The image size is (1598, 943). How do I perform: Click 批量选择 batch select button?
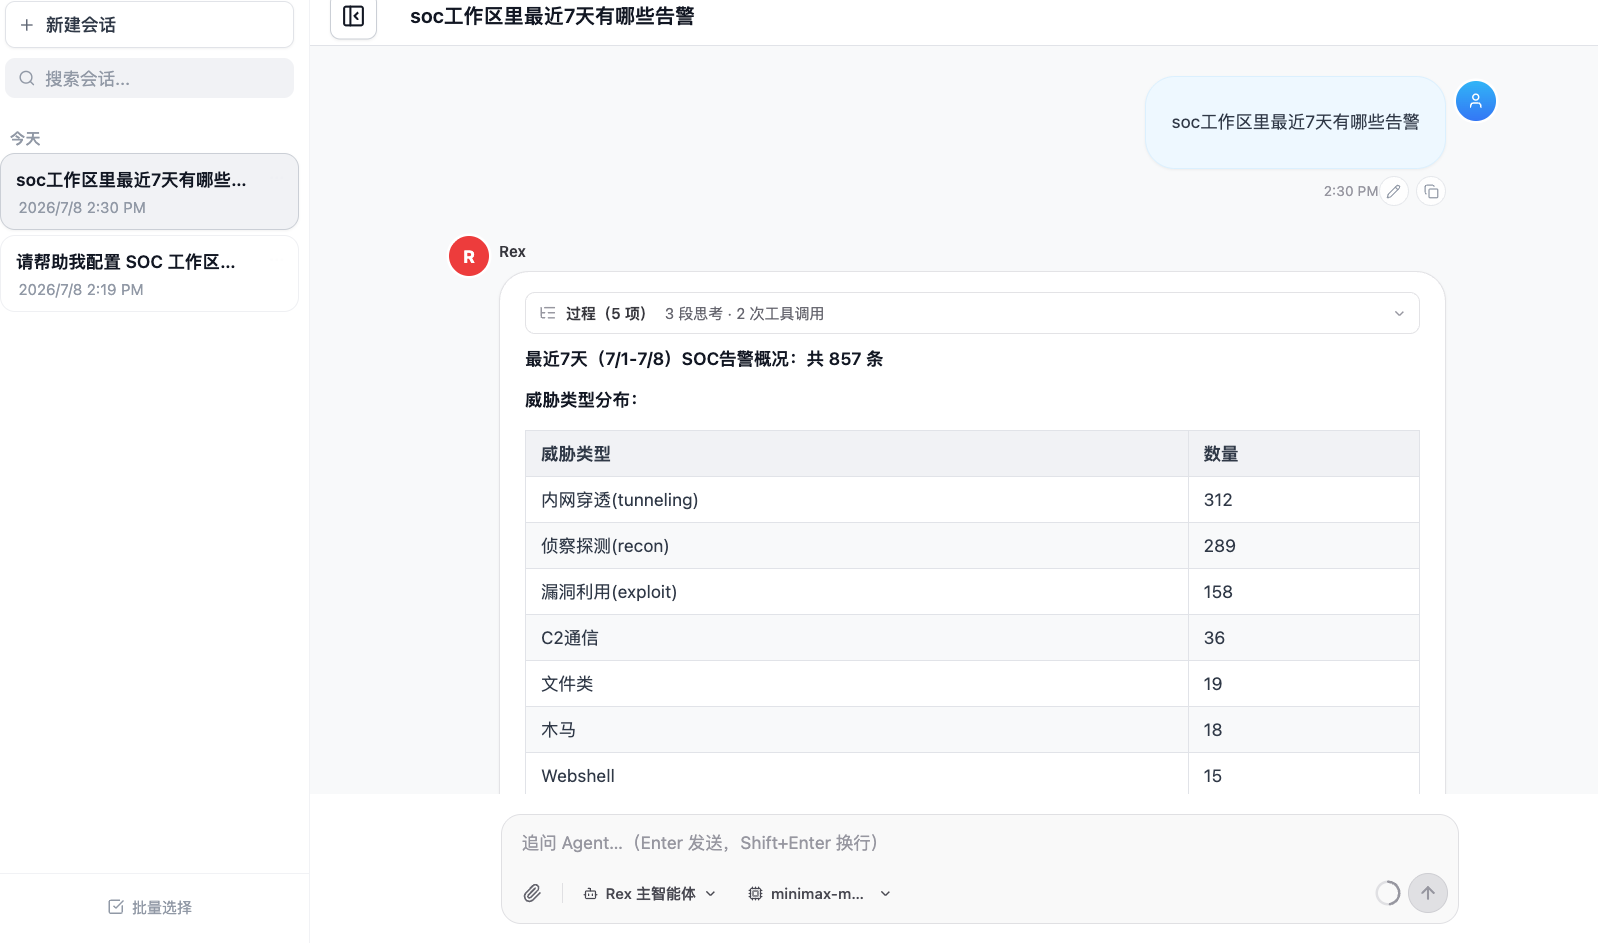point(150,907)
